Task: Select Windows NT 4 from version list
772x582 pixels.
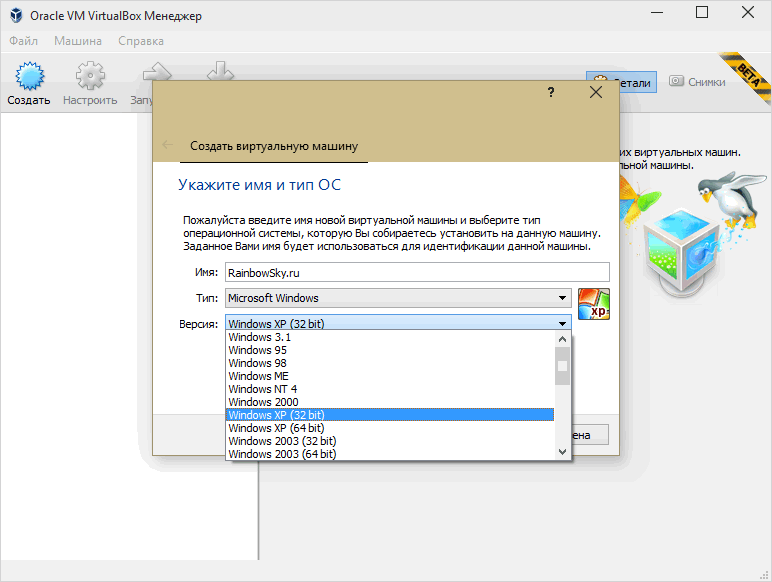Action: (x=390, y=389)
